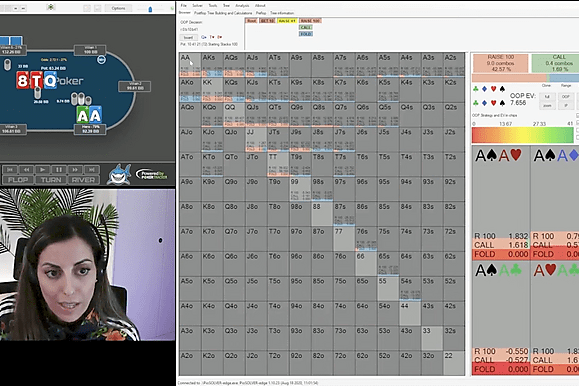Select the Root node in the tree path
Image resolution: width=579 pixels, height=386 pixels.
click(251, 21)
